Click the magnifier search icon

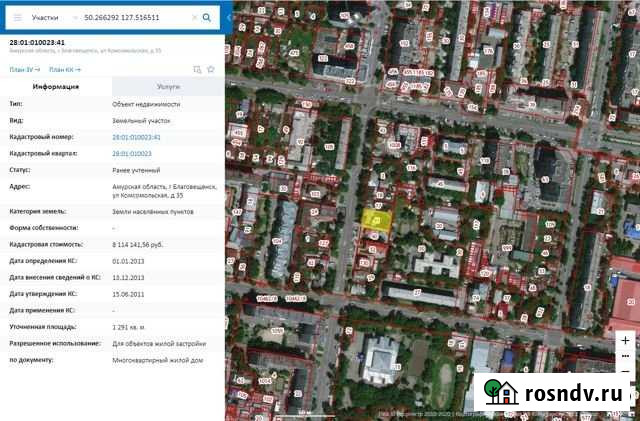coord(206,18)
